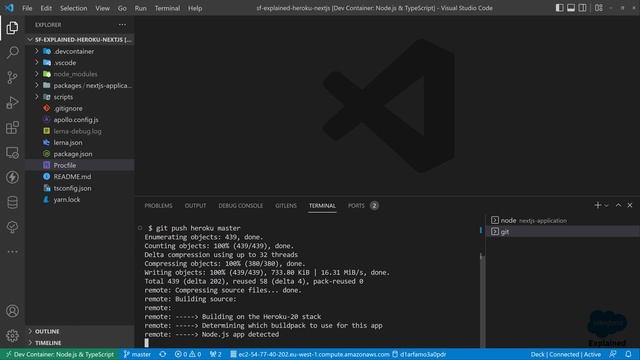This screenshot has height=360, width=640.
Task: Open the Accounts icon
Action: [x=12, y=311]
